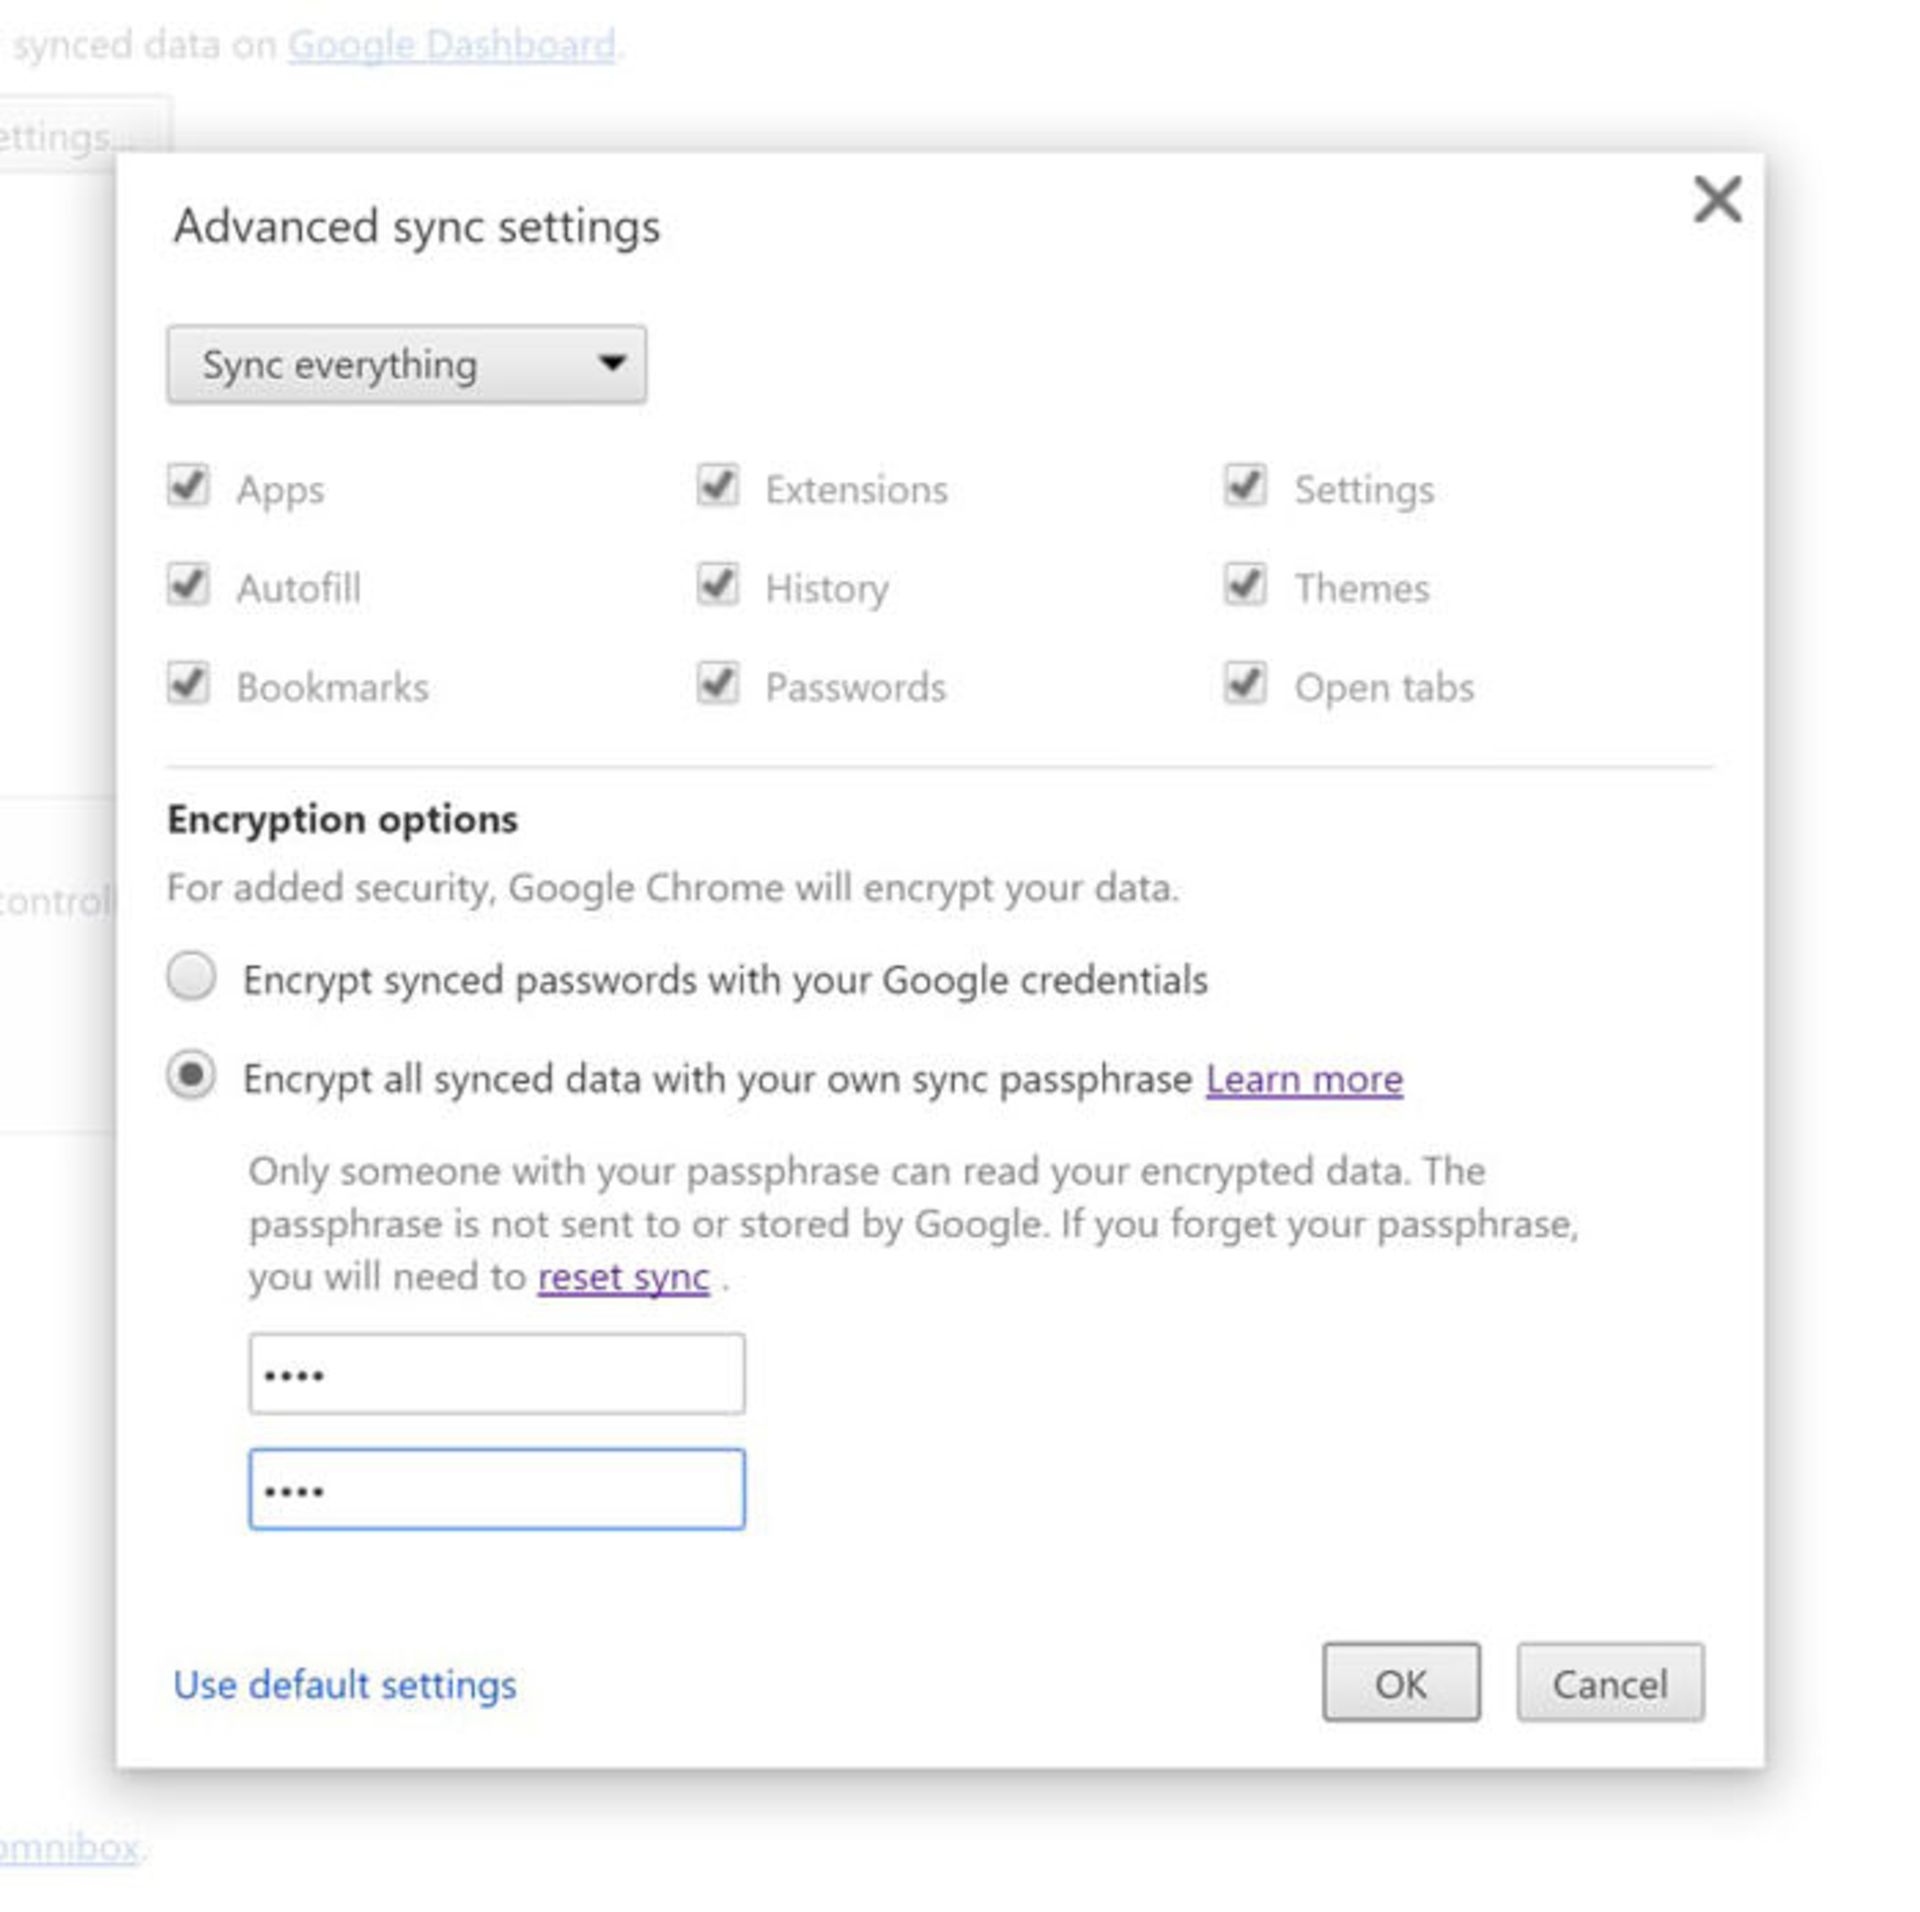
Task: Select Encrypt with Google credentials option
Action: click(x=191, y=976)
